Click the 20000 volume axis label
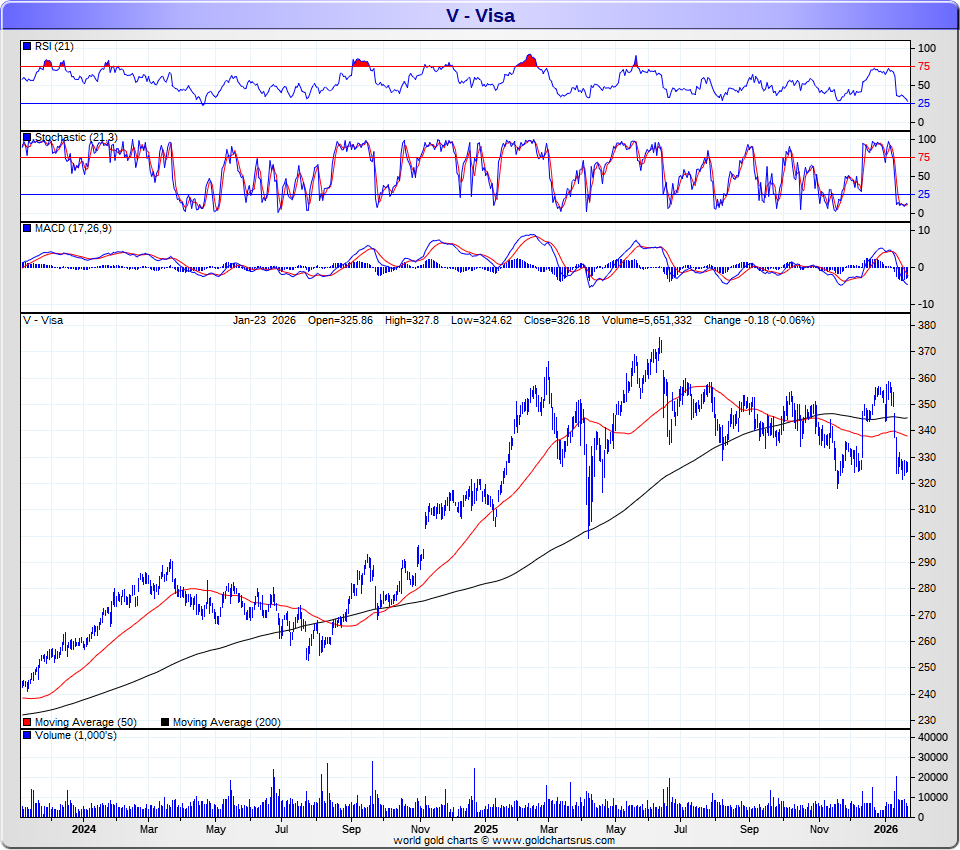 [x=933, y=777]
